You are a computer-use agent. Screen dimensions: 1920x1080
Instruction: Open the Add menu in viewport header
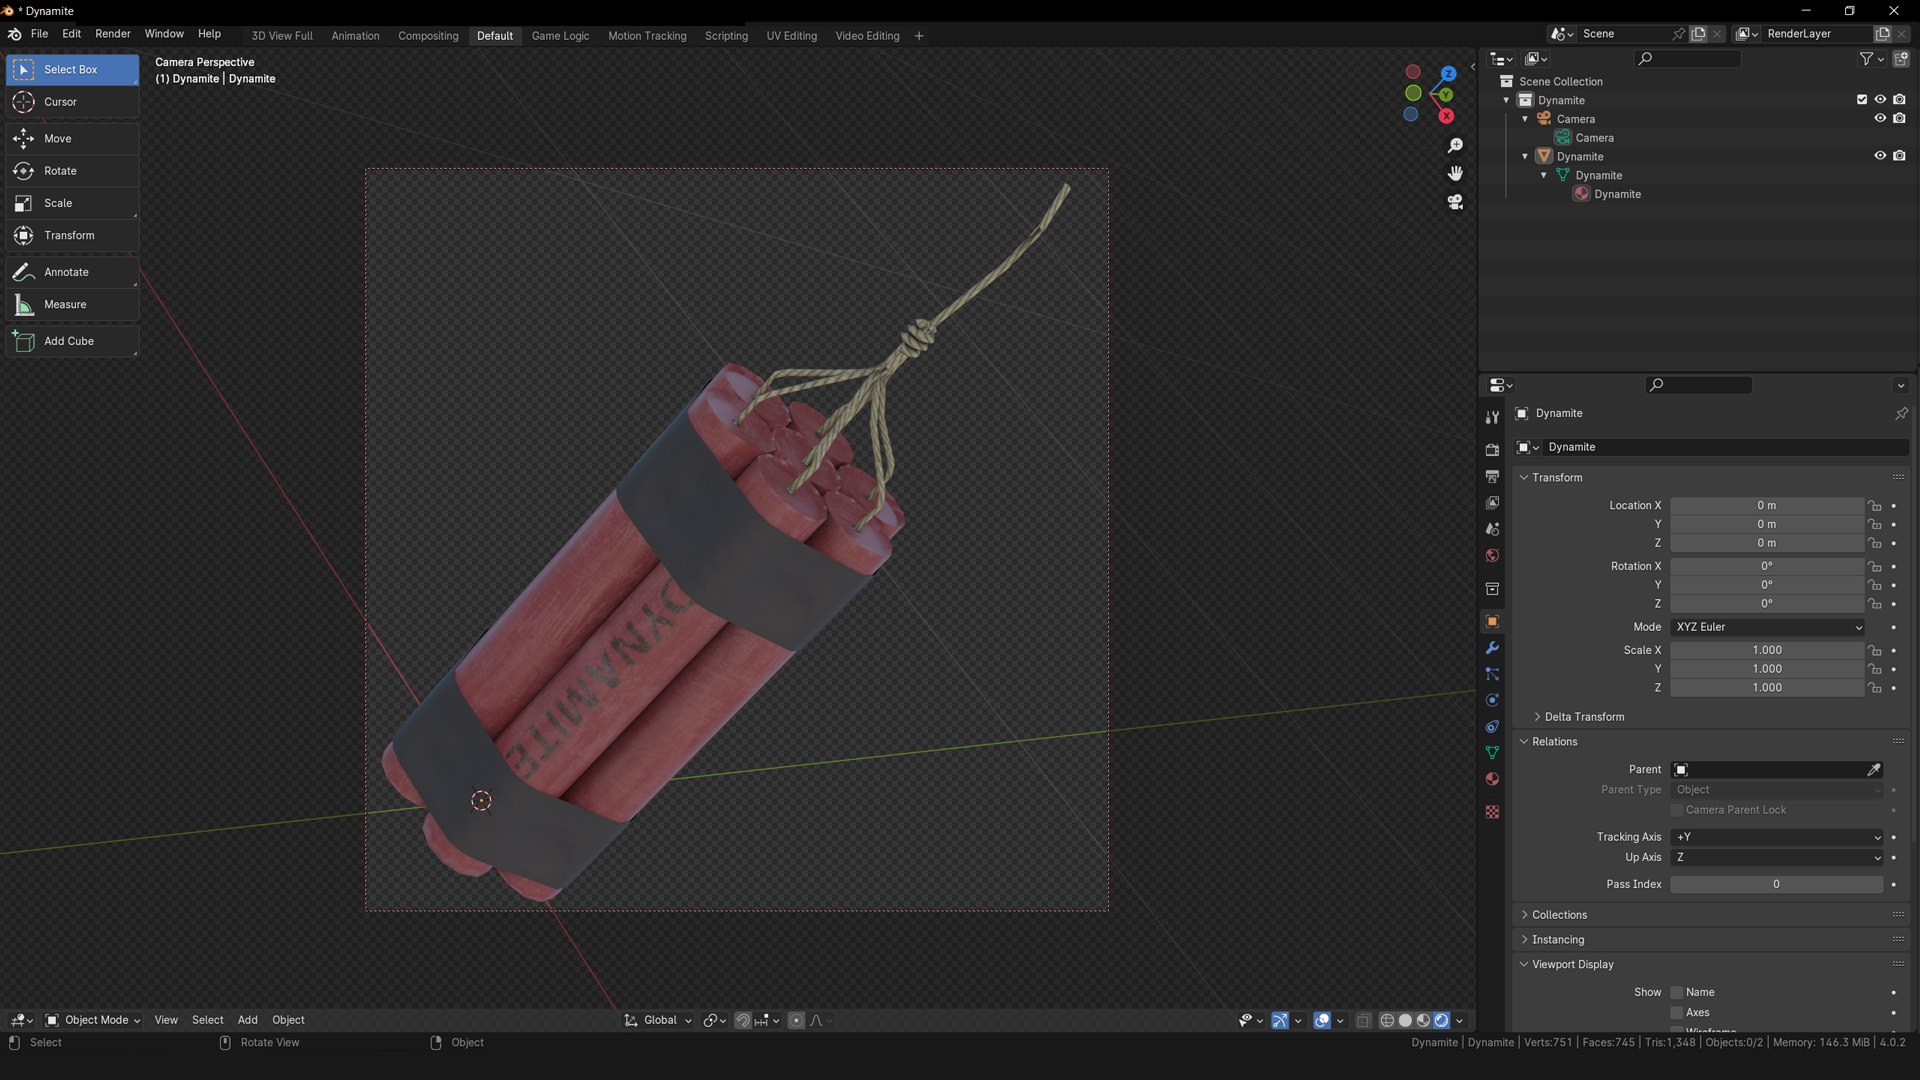[x=247, y=1021]
